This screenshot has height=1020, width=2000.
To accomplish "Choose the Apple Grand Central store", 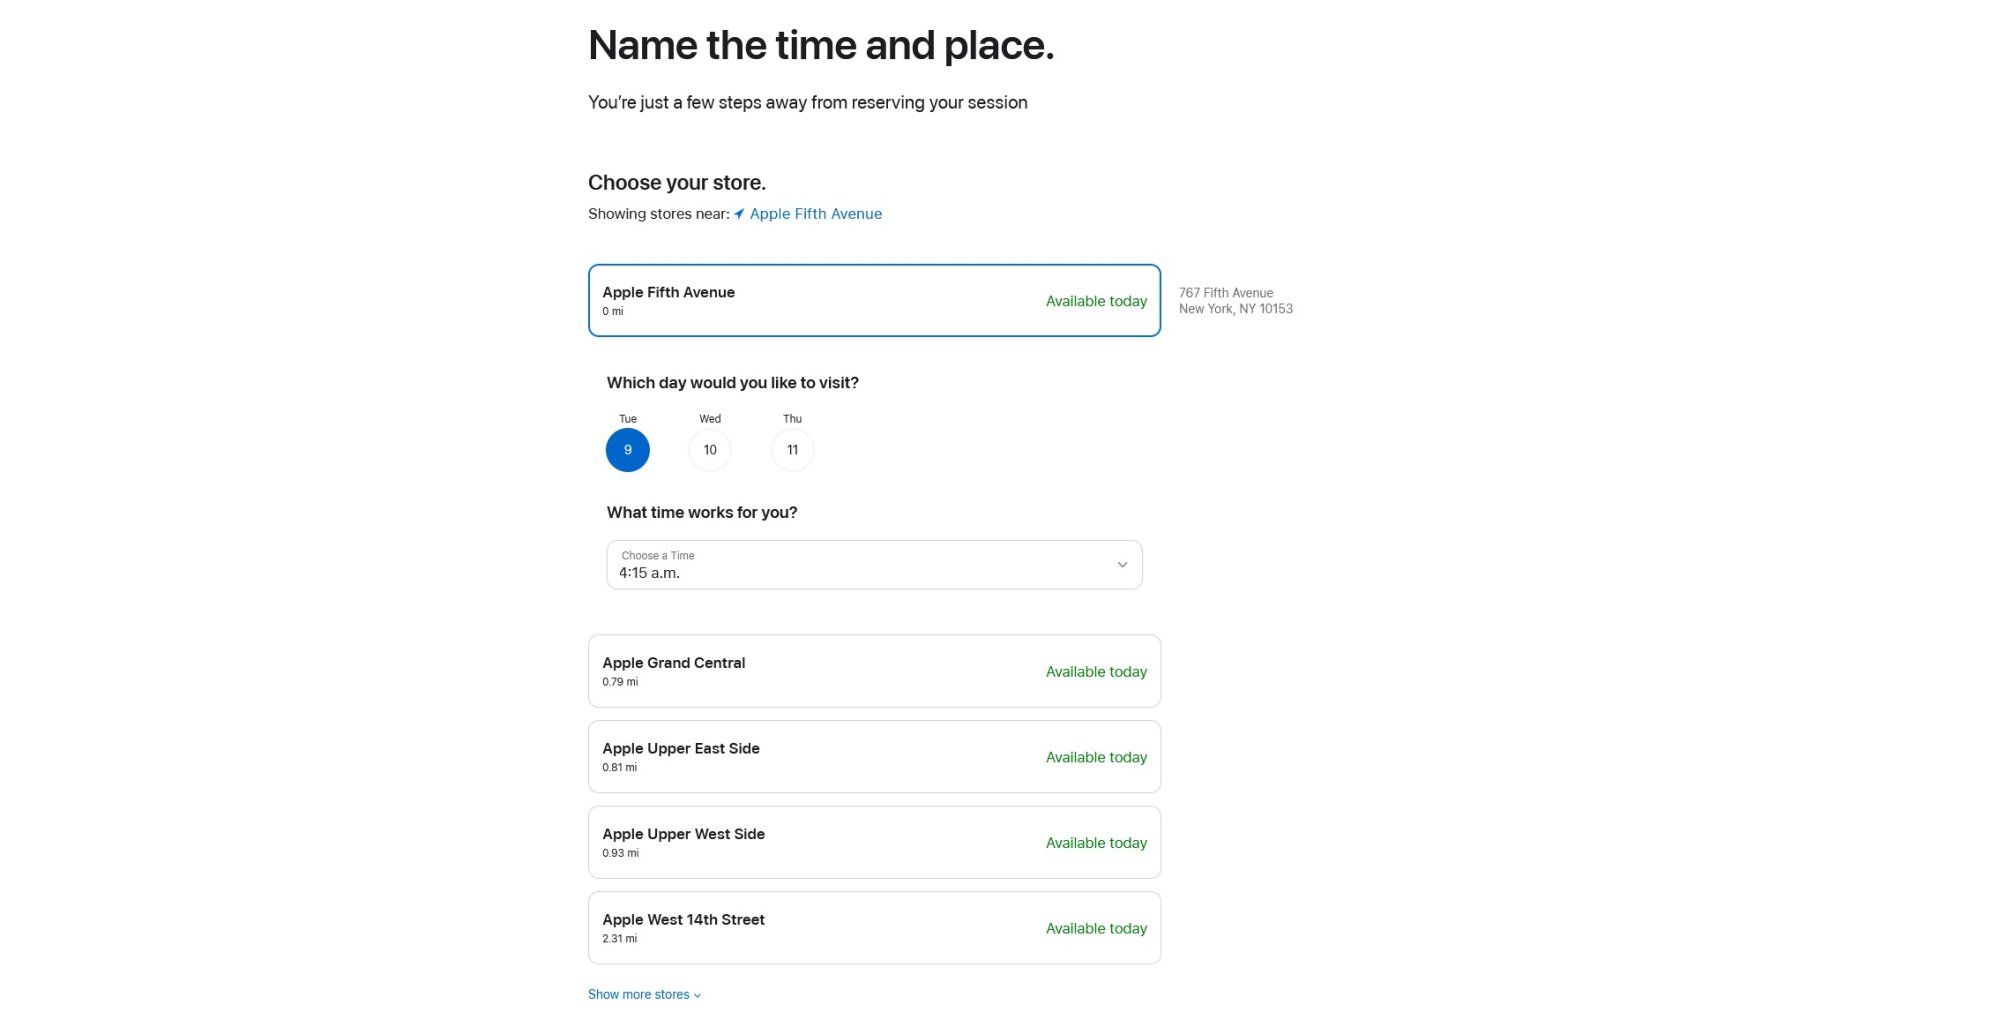I will click(x=873, y=671).
